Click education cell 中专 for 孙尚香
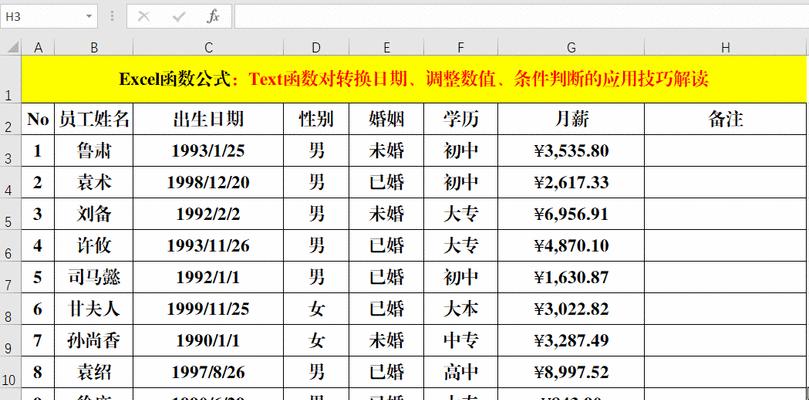Viewport: 809px width, 400px height. (x=461, y=340)
